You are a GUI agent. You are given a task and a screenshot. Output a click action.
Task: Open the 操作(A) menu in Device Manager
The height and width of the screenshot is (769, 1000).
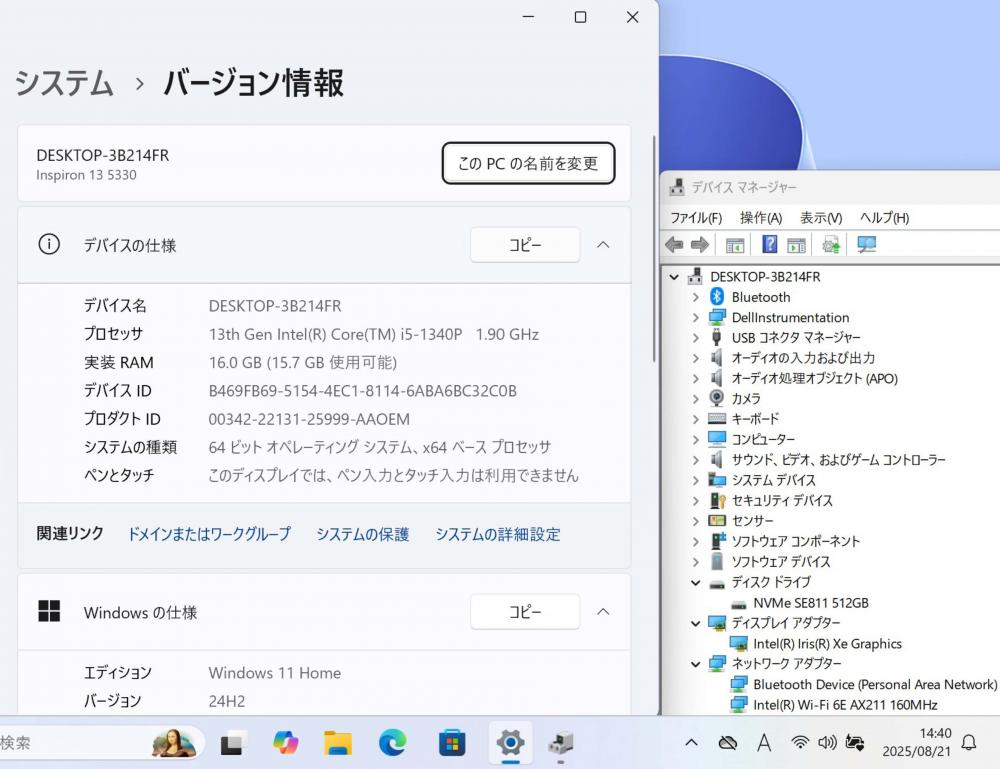[761, 218]
